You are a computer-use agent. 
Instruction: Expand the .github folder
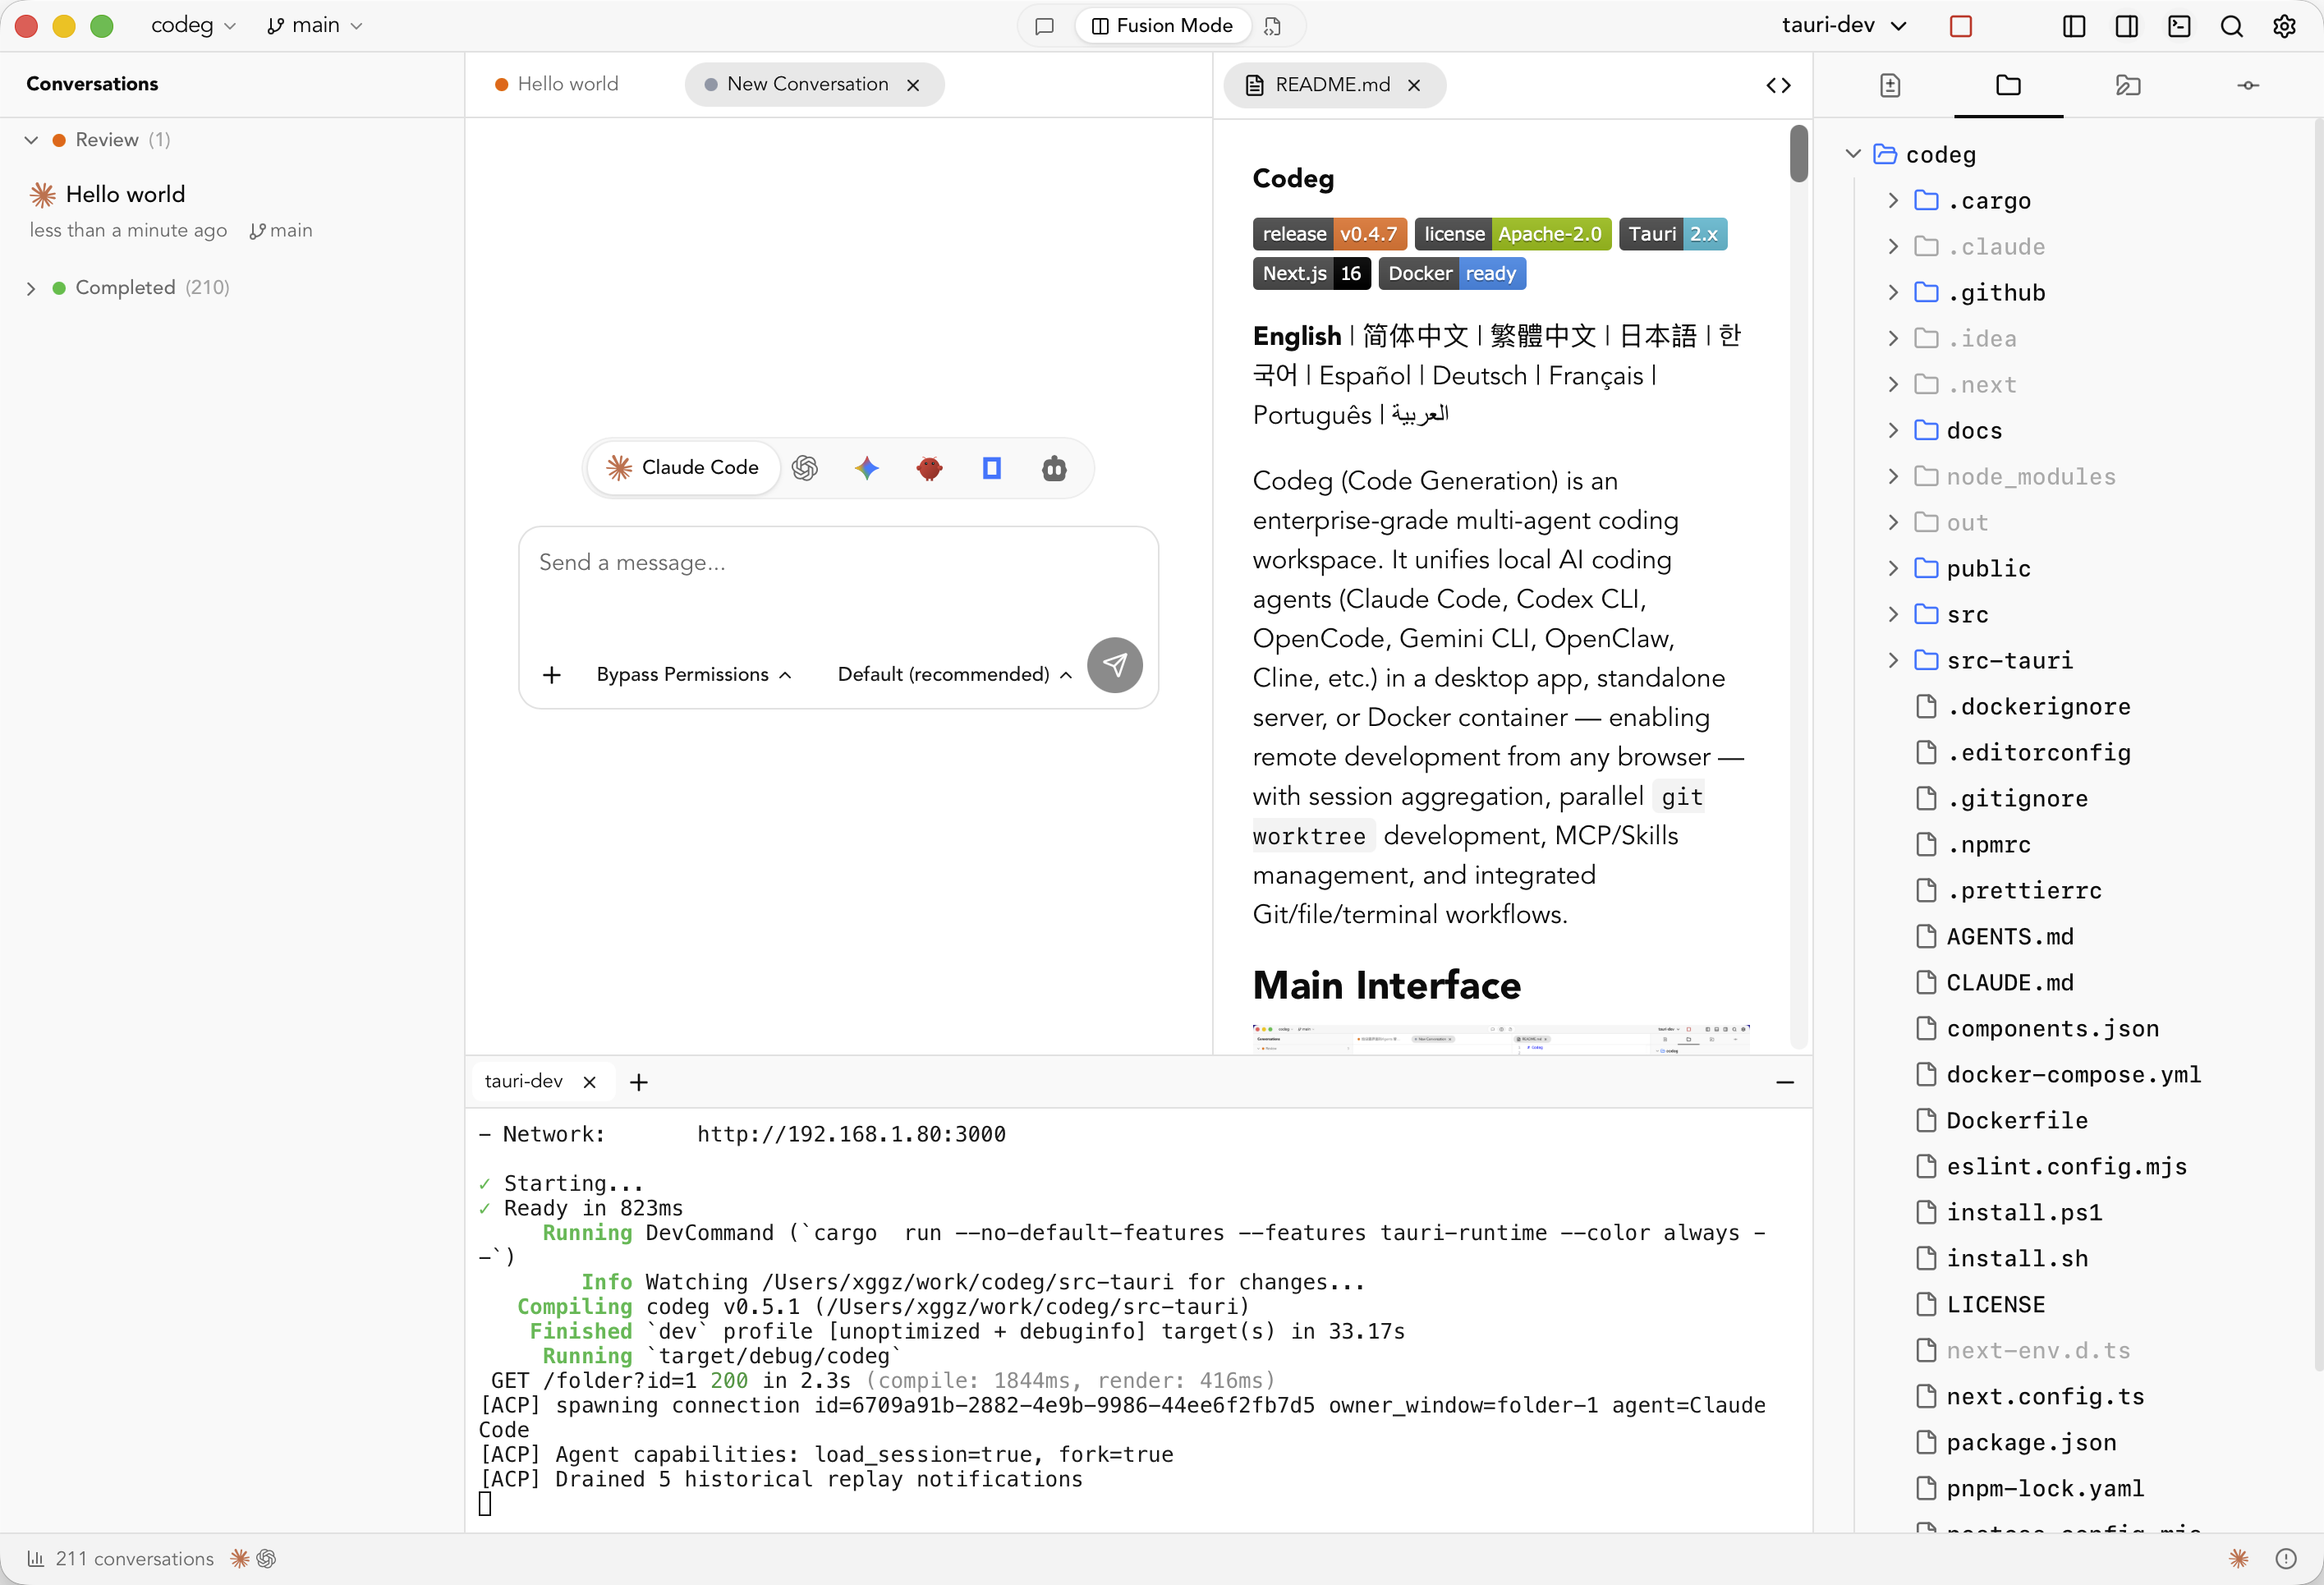(x=1893, y=293)
